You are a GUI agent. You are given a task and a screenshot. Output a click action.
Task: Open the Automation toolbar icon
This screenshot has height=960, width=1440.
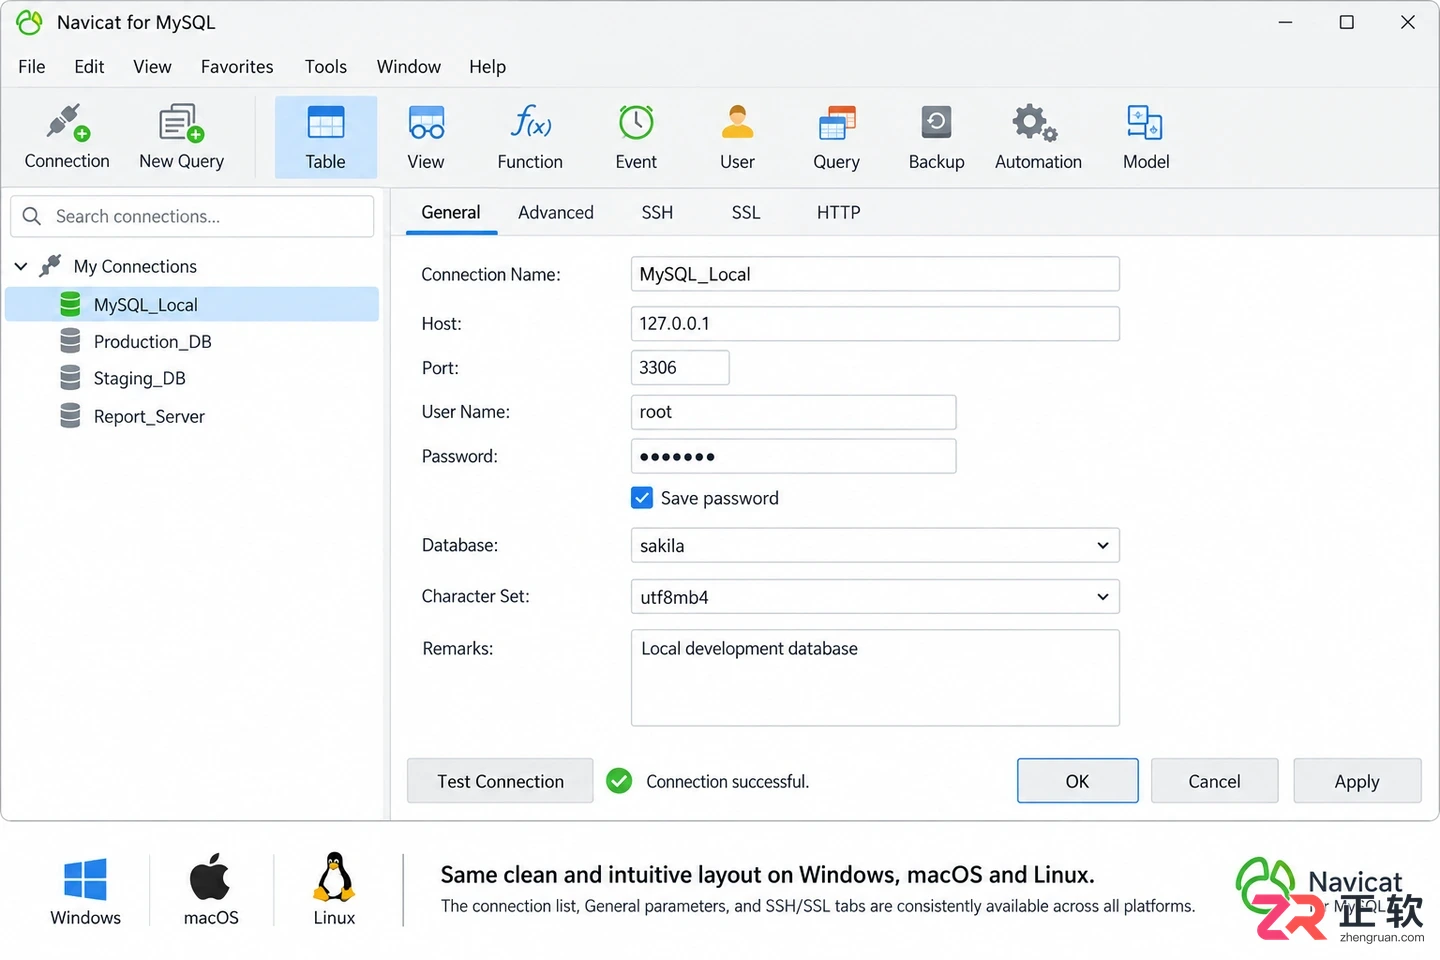click(1038, 137)
